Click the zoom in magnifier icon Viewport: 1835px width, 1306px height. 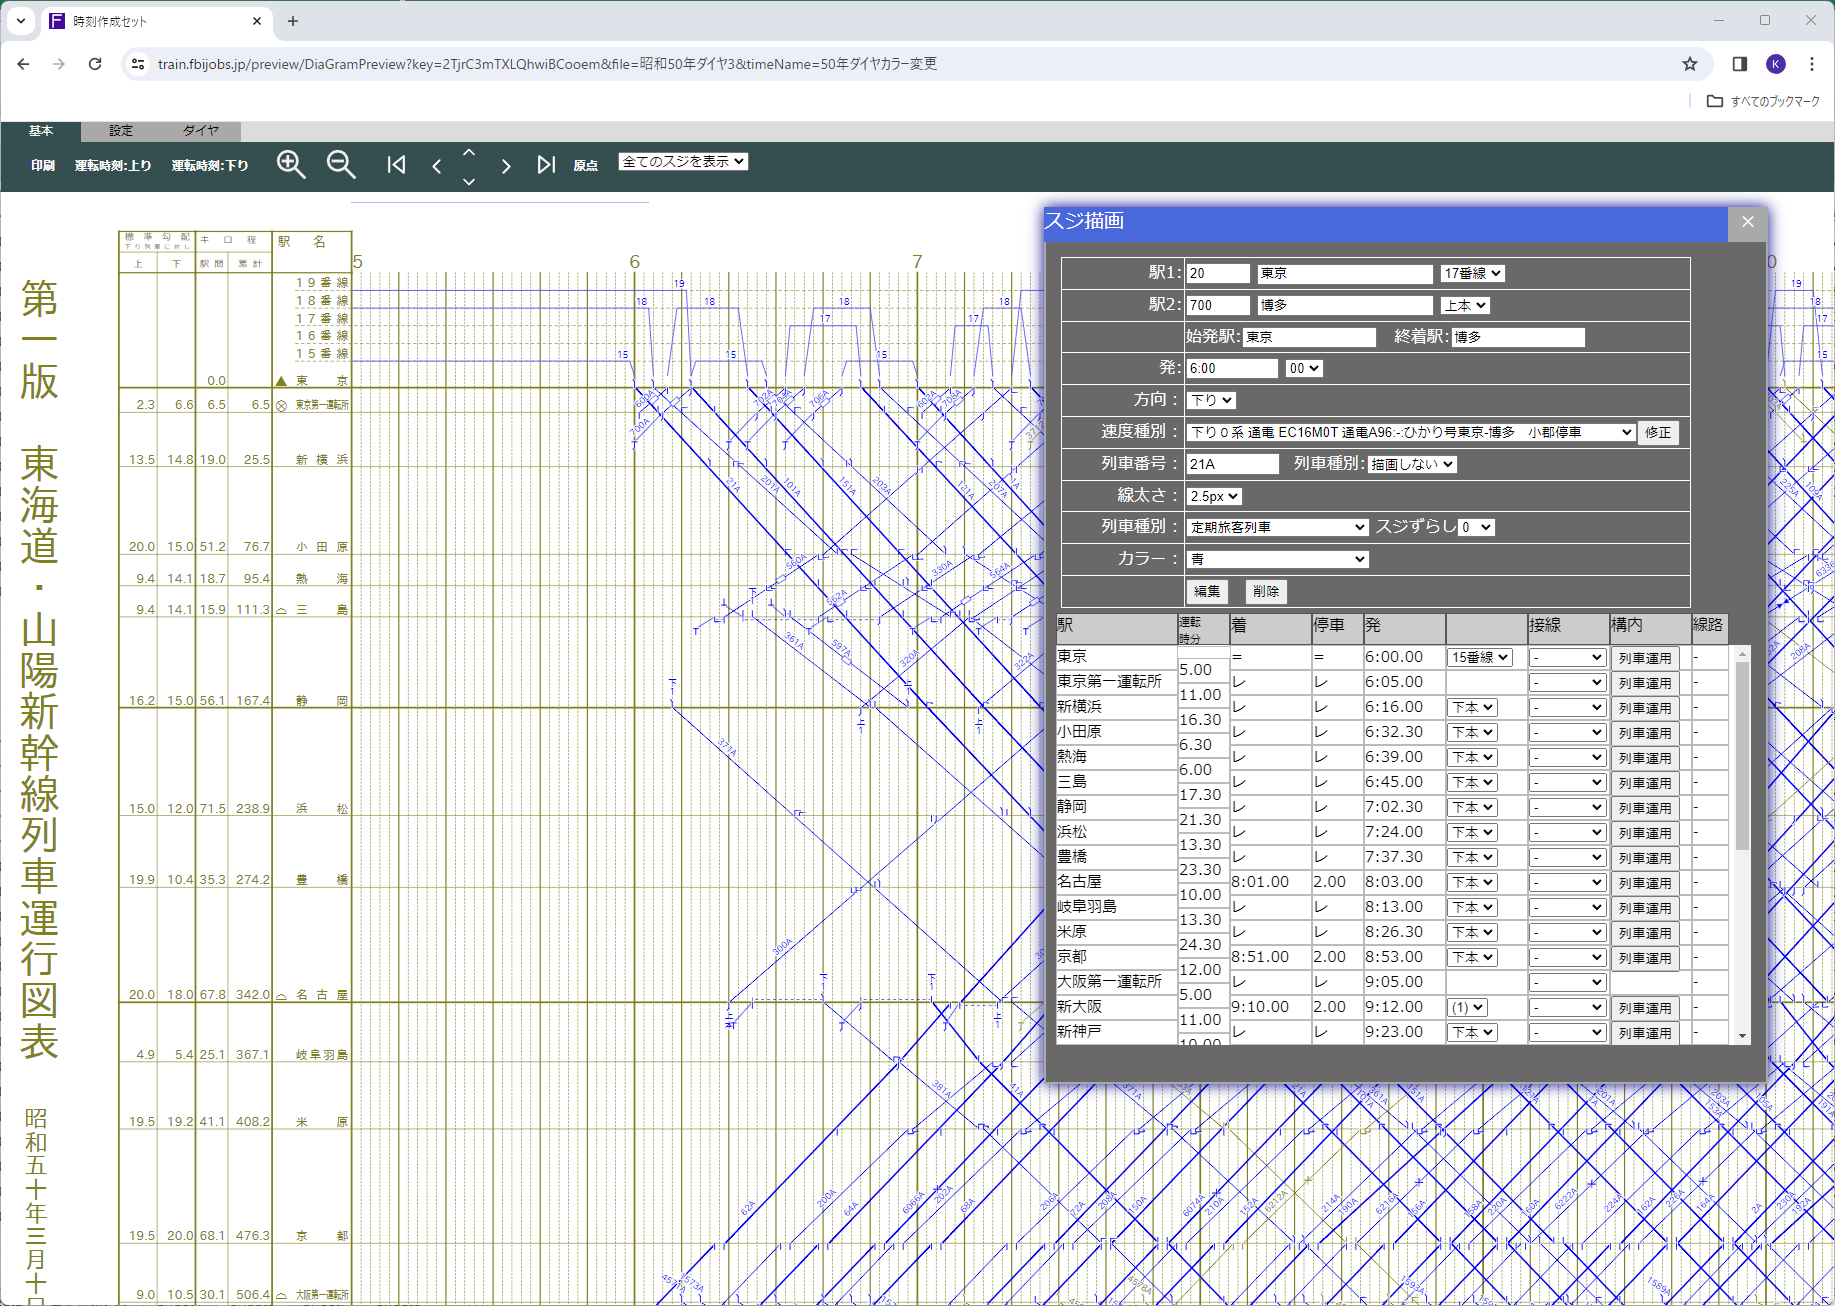291,165
